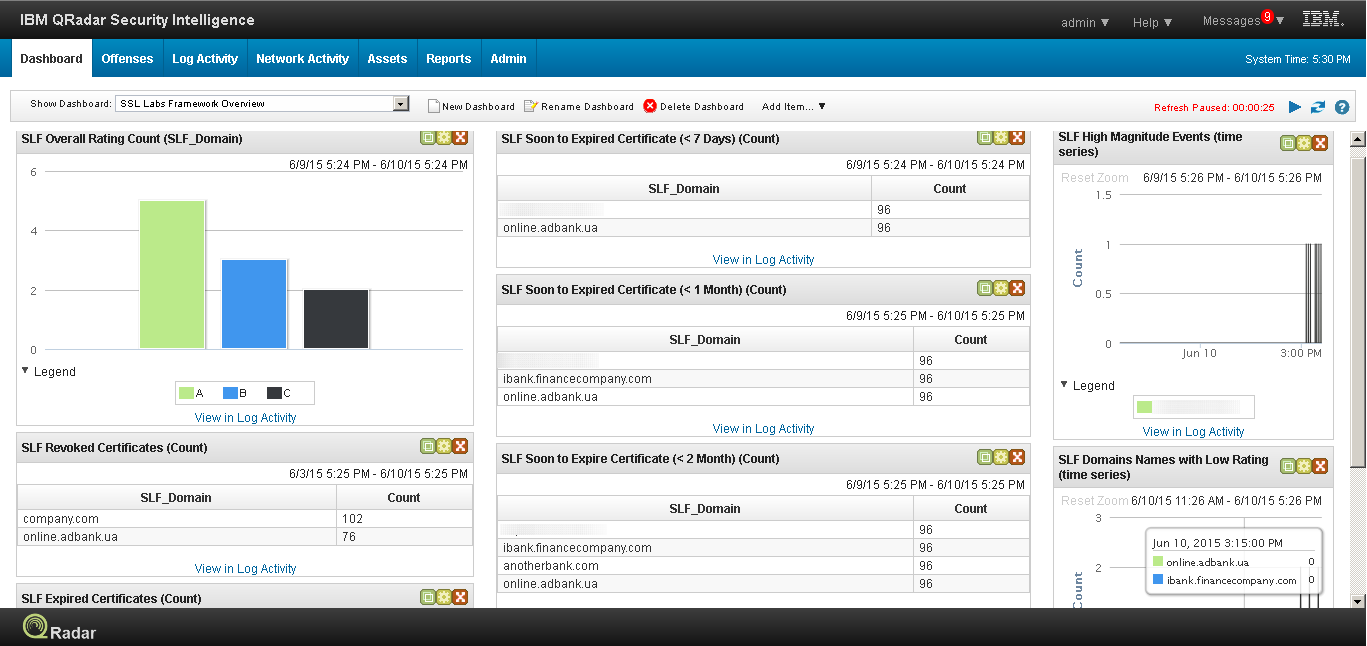Screen dimensions: 1367x646
Task: Open the admin user dropdown
Action: [x=1085, y=22]
